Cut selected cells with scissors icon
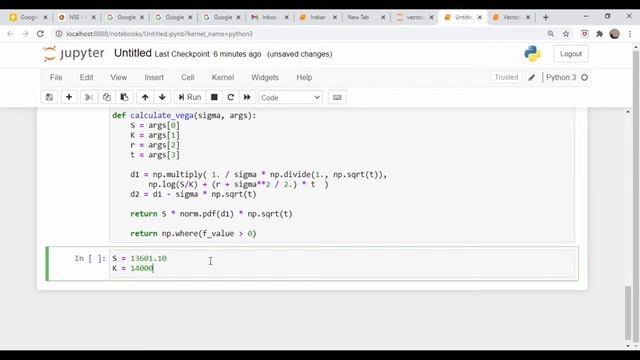The image size is (640, 360). 89,97
